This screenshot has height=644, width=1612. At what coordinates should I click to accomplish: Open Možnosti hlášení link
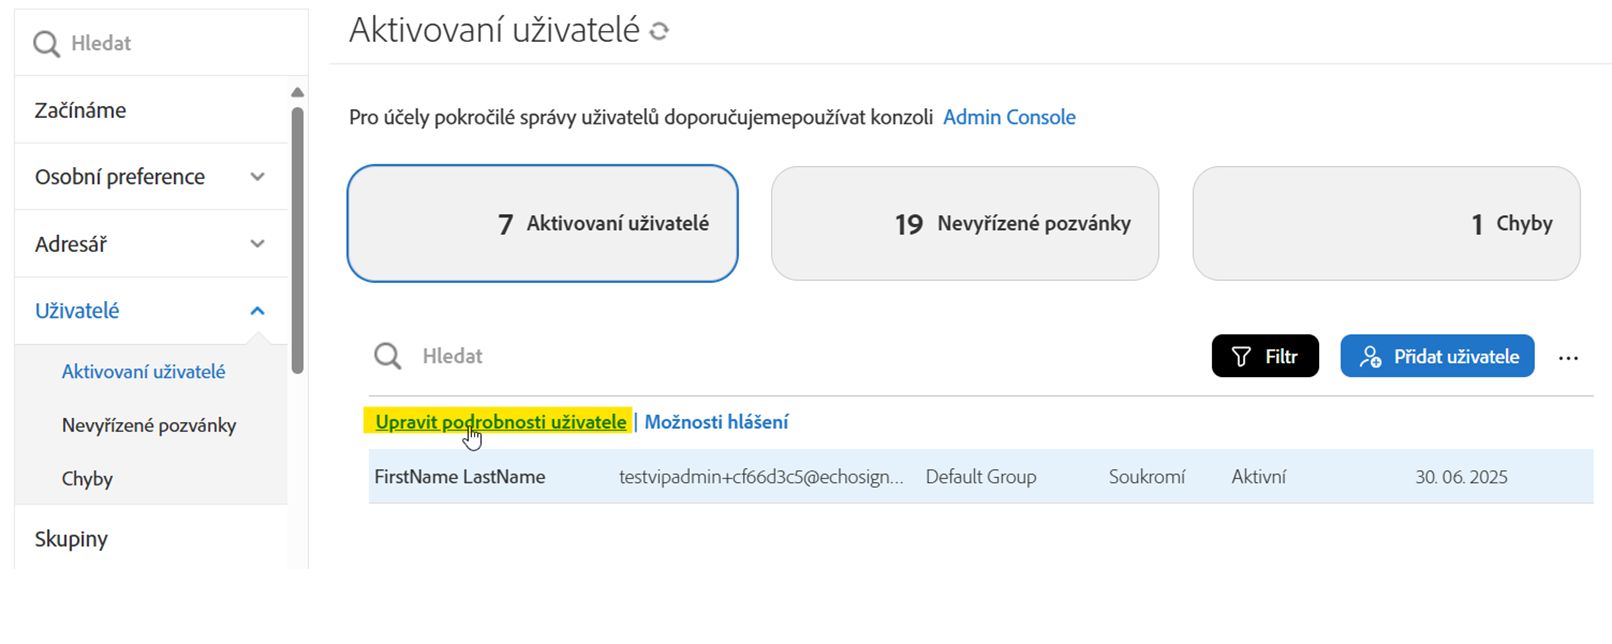click(716, 422)
